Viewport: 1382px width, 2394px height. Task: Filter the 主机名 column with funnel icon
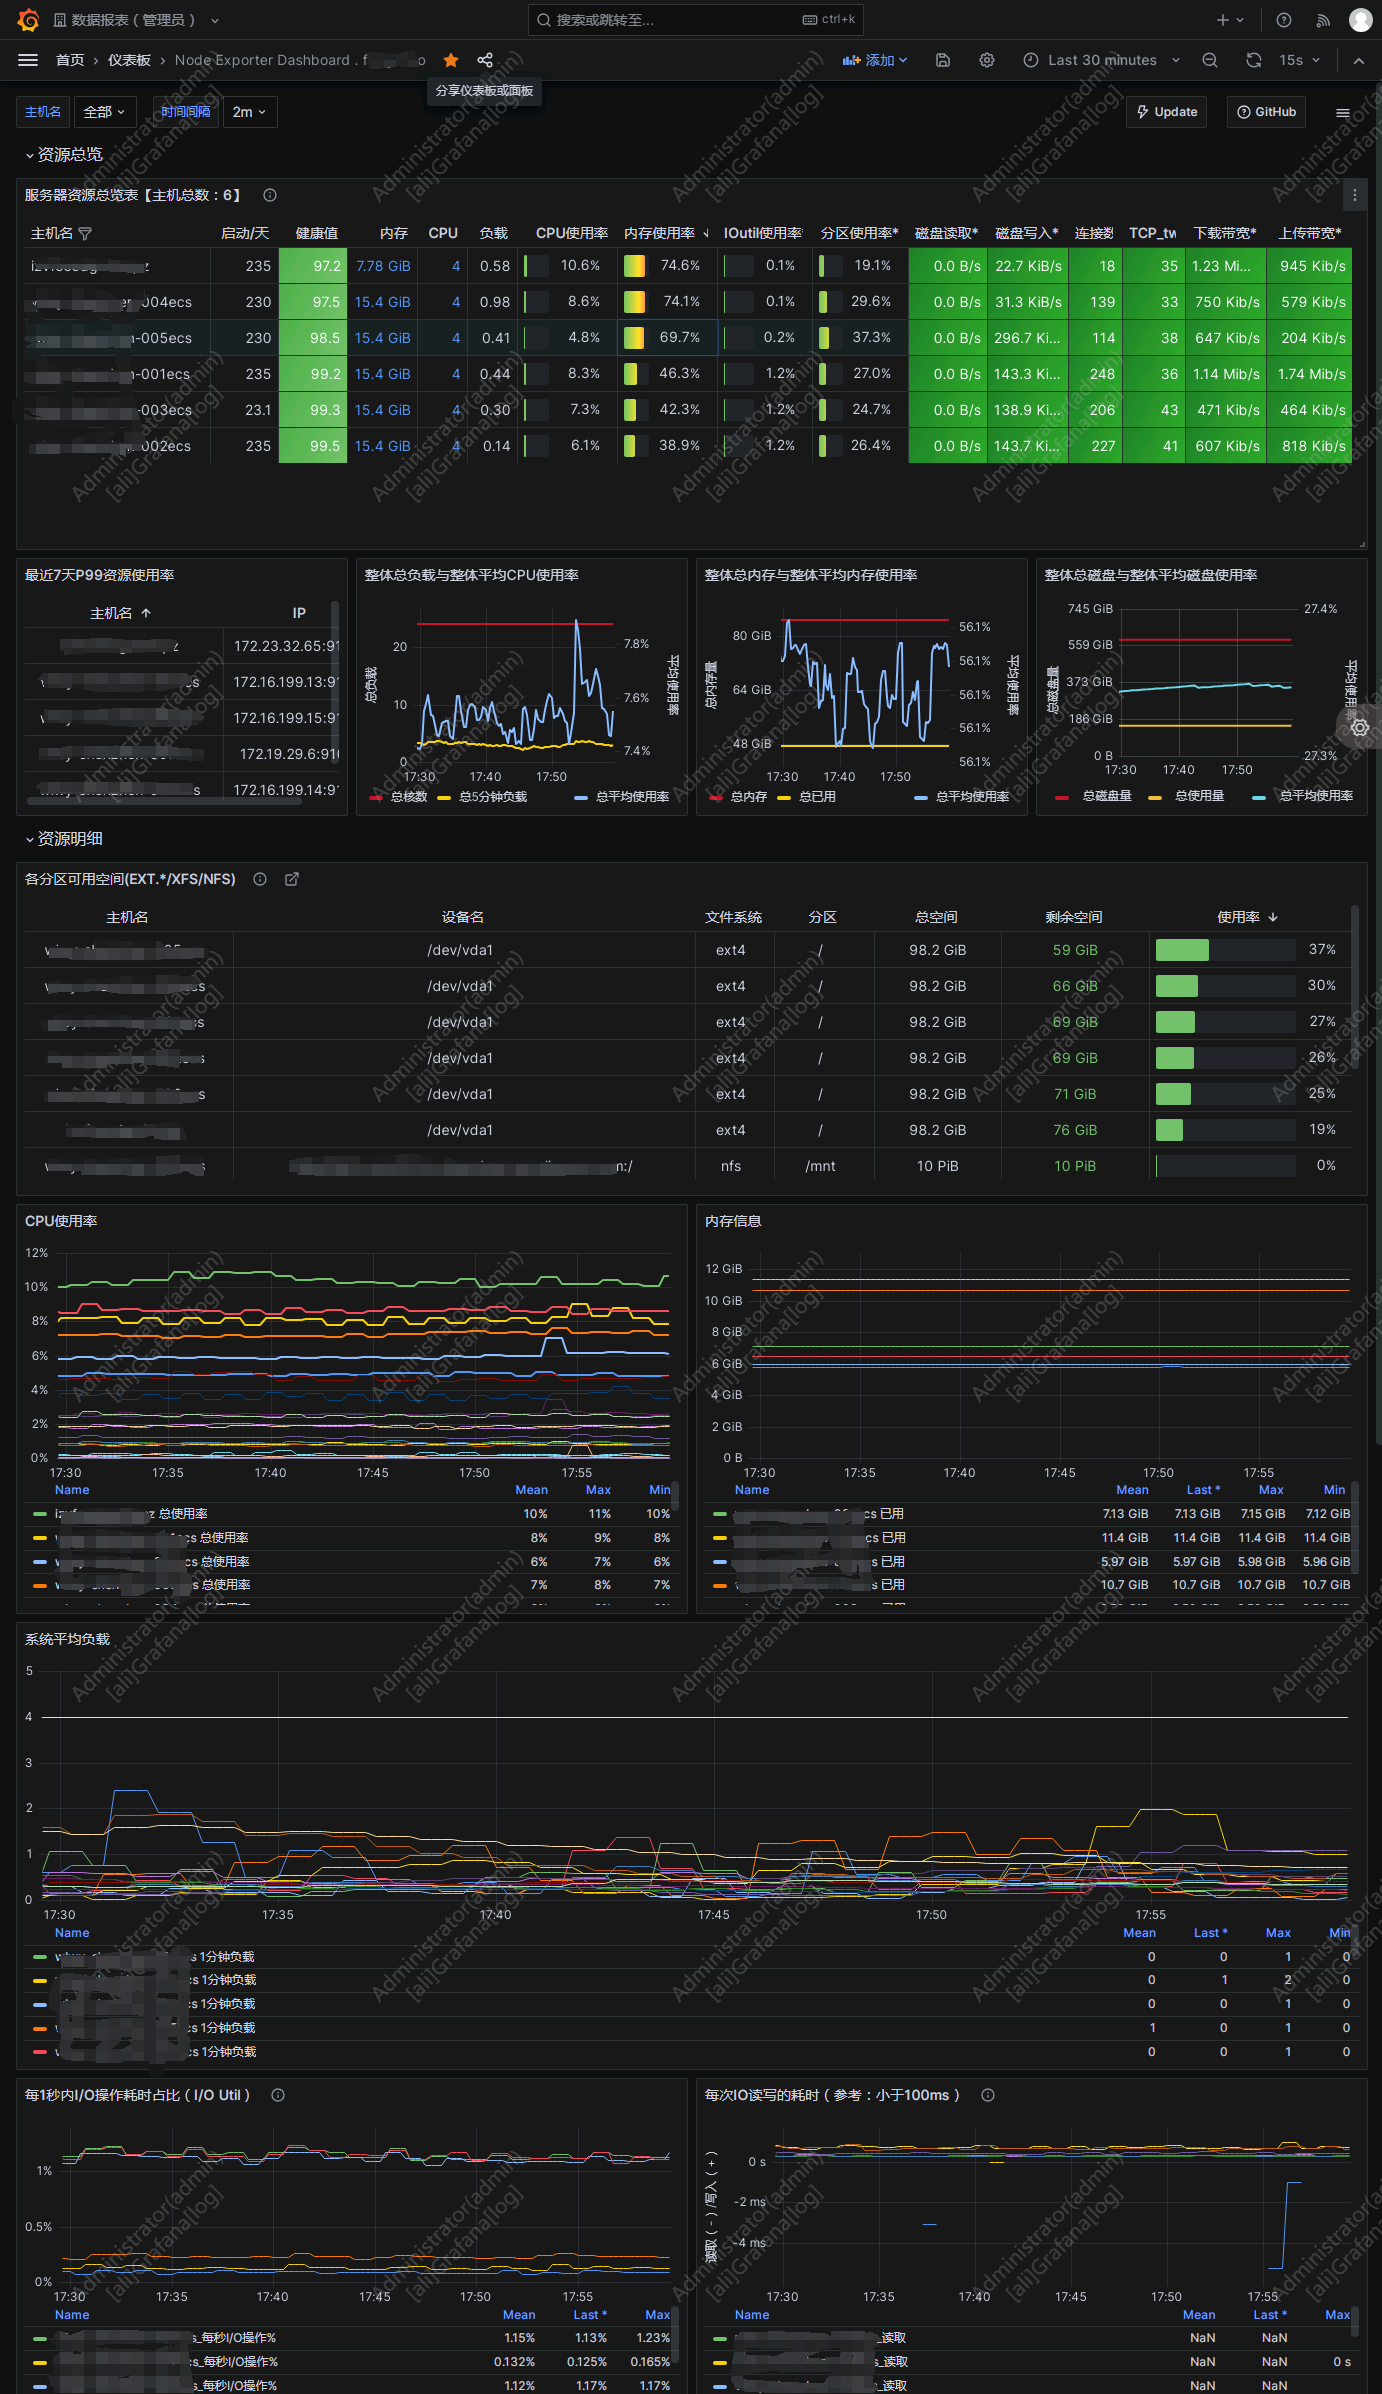click(x=85, y=234)
